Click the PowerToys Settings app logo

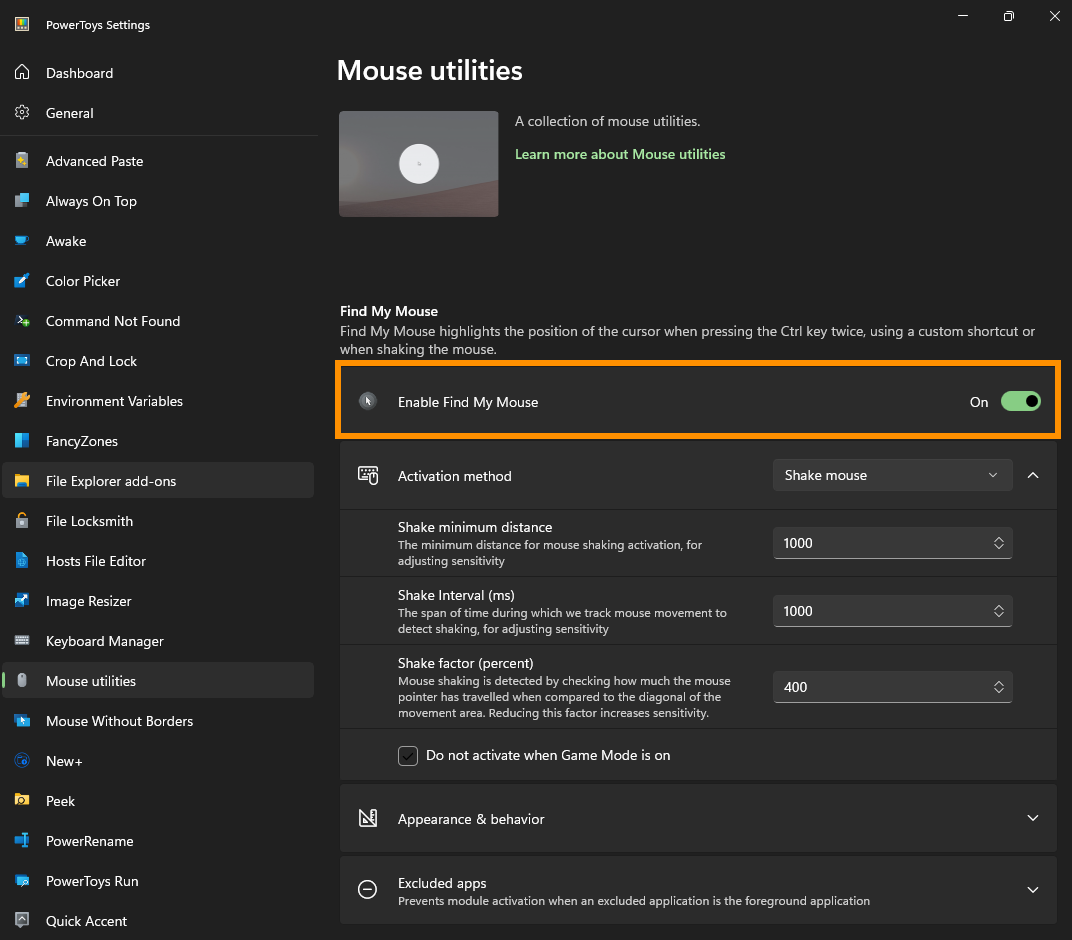[x=22, y=24]
